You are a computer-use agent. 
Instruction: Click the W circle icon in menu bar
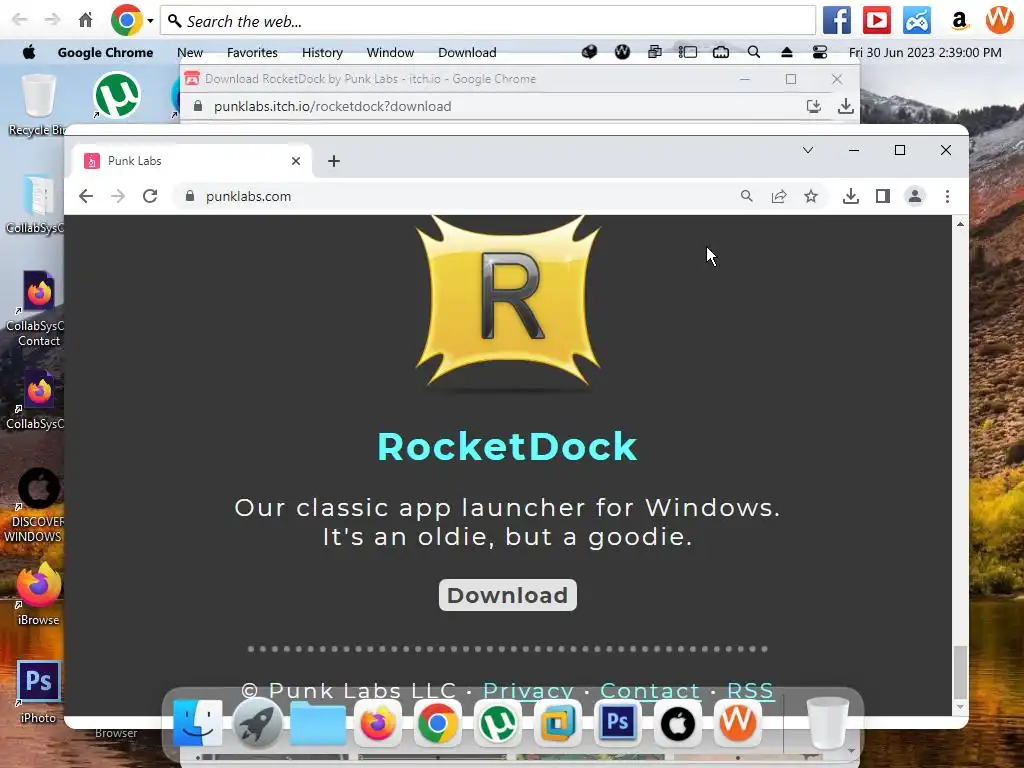pos(622,52)
